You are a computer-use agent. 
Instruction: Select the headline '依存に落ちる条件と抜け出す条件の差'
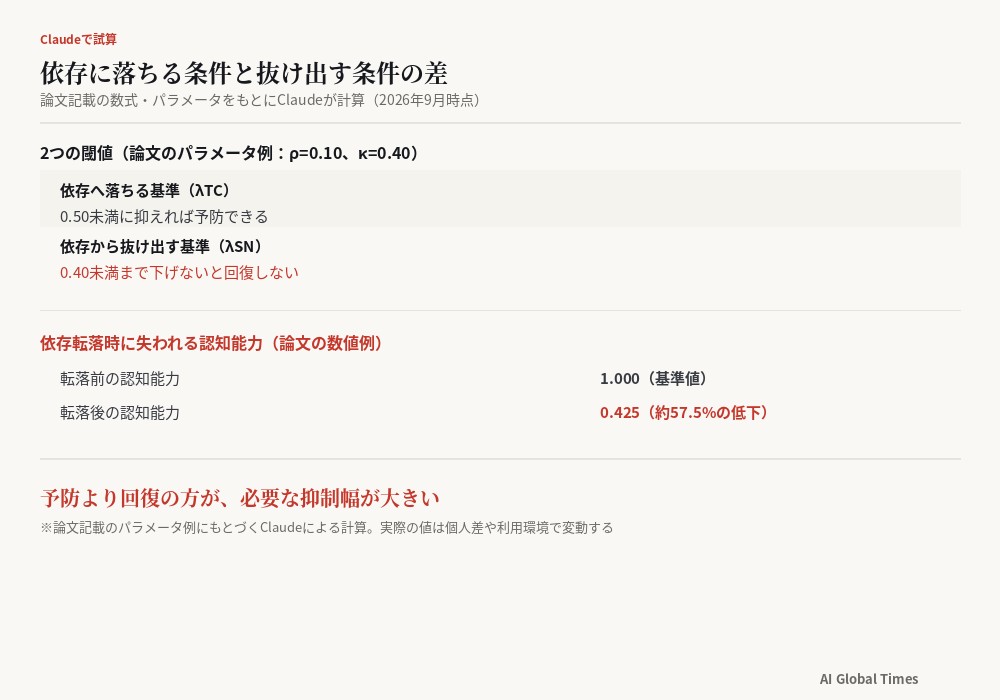click(x=244, y=73)
